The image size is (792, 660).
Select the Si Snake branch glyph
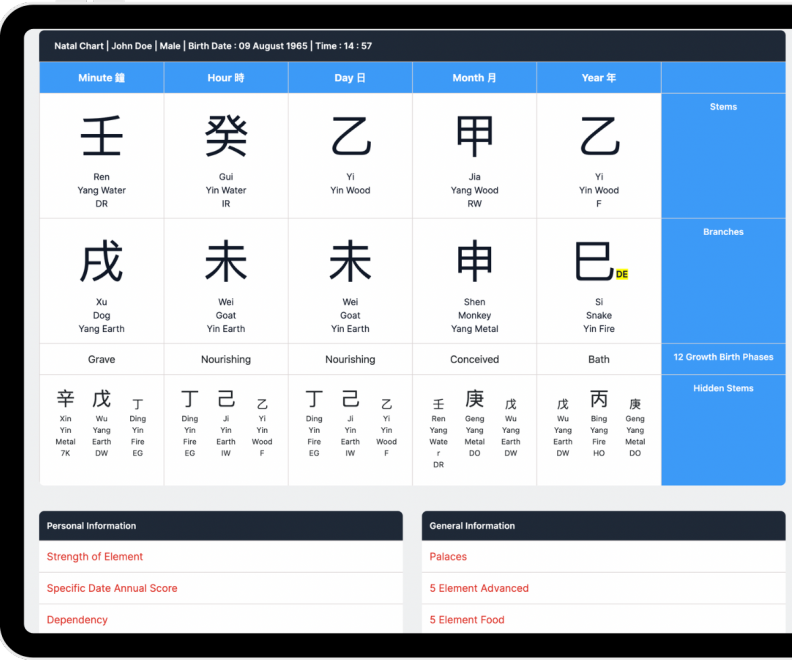click(594, 262)
